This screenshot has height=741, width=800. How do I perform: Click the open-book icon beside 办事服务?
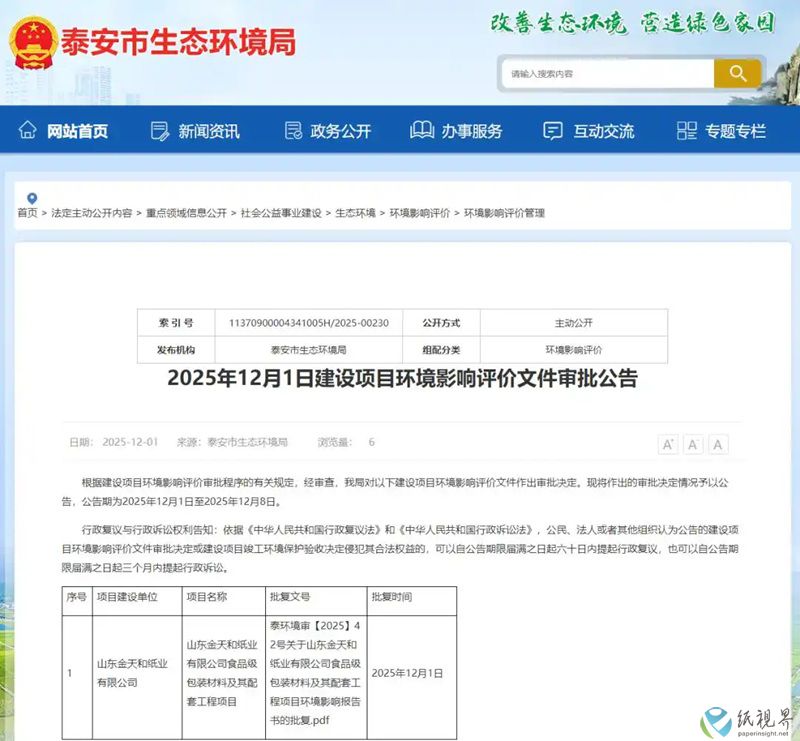click(x=420, y=130)
